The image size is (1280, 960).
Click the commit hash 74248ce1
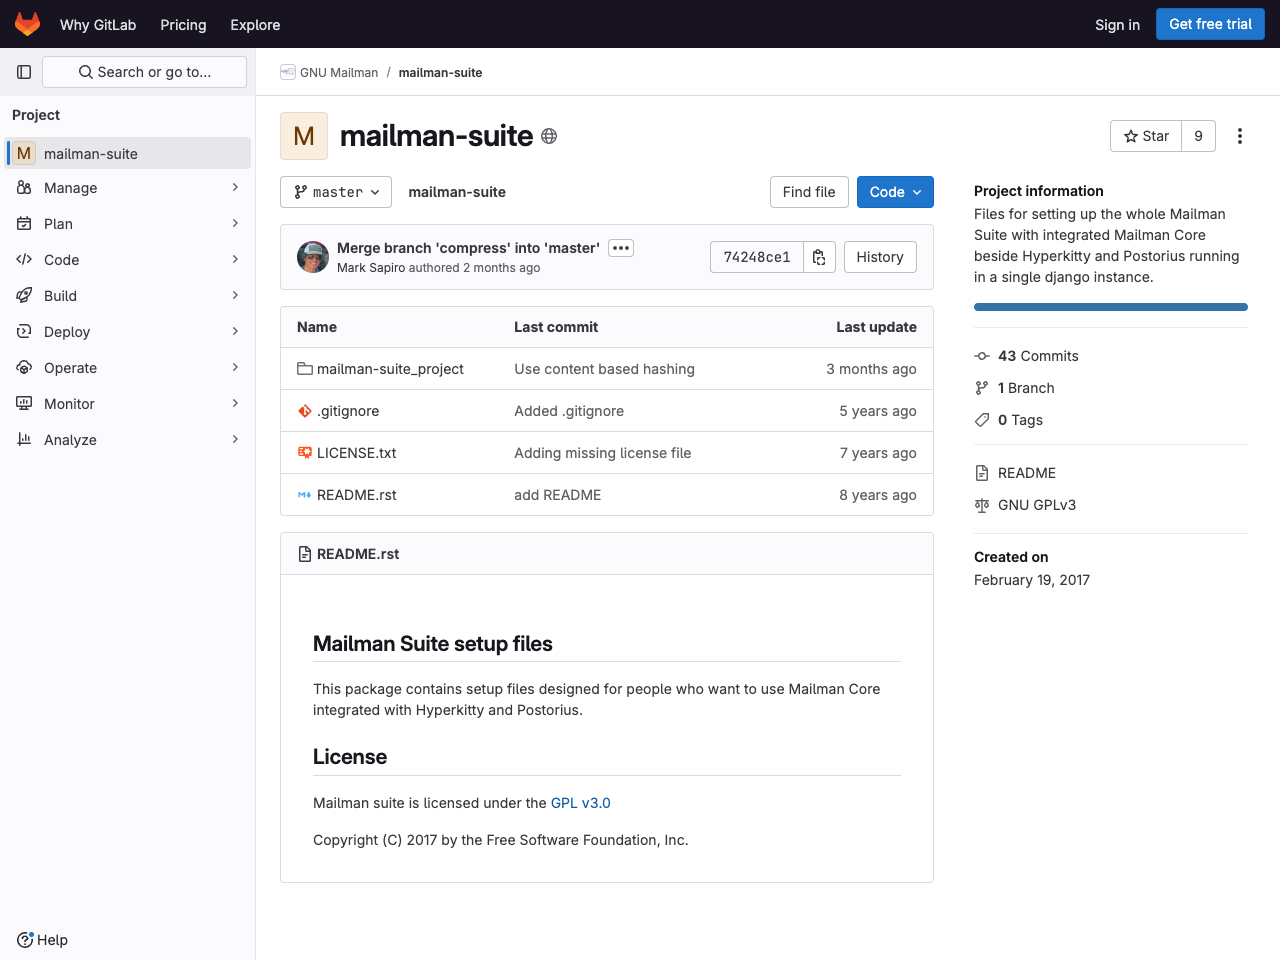(757, 257)
